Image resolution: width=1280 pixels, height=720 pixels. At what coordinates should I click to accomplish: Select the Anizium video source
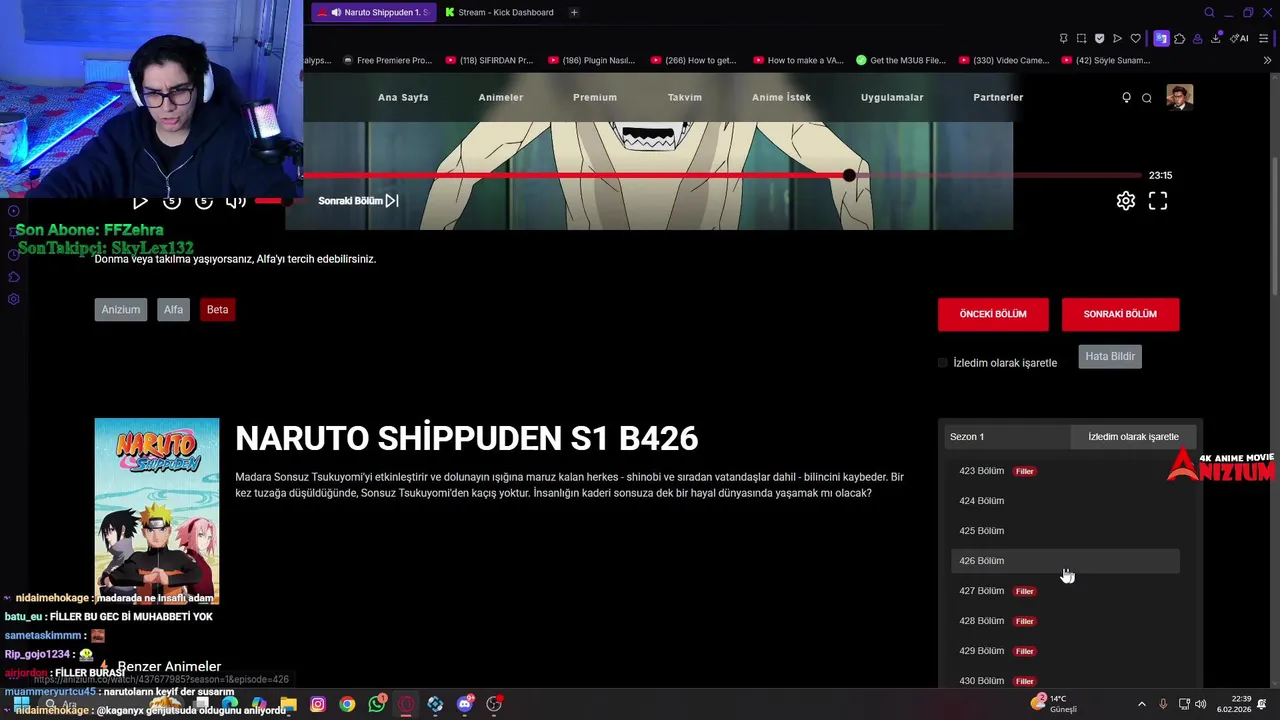pos(121,310)
